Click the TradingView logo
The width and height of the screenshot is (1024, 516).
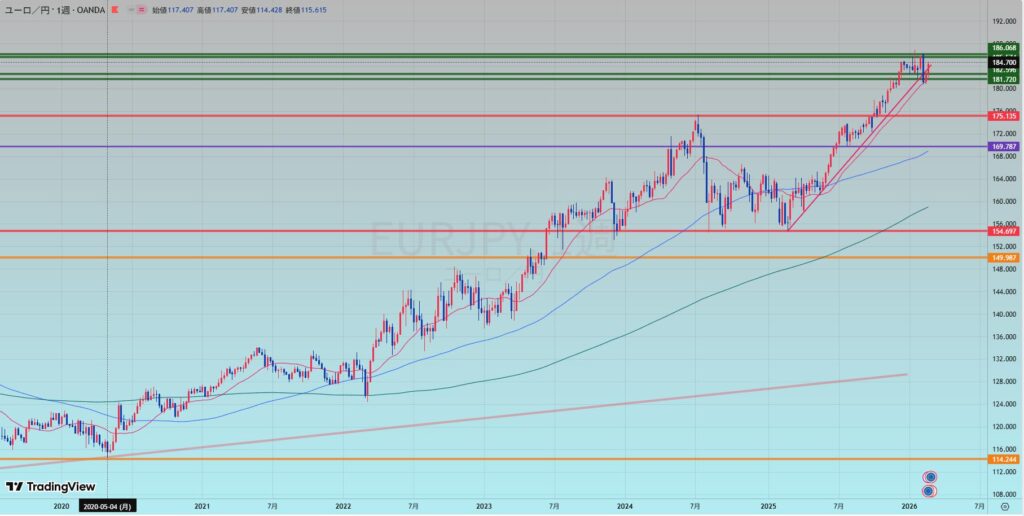pos(50,487)
